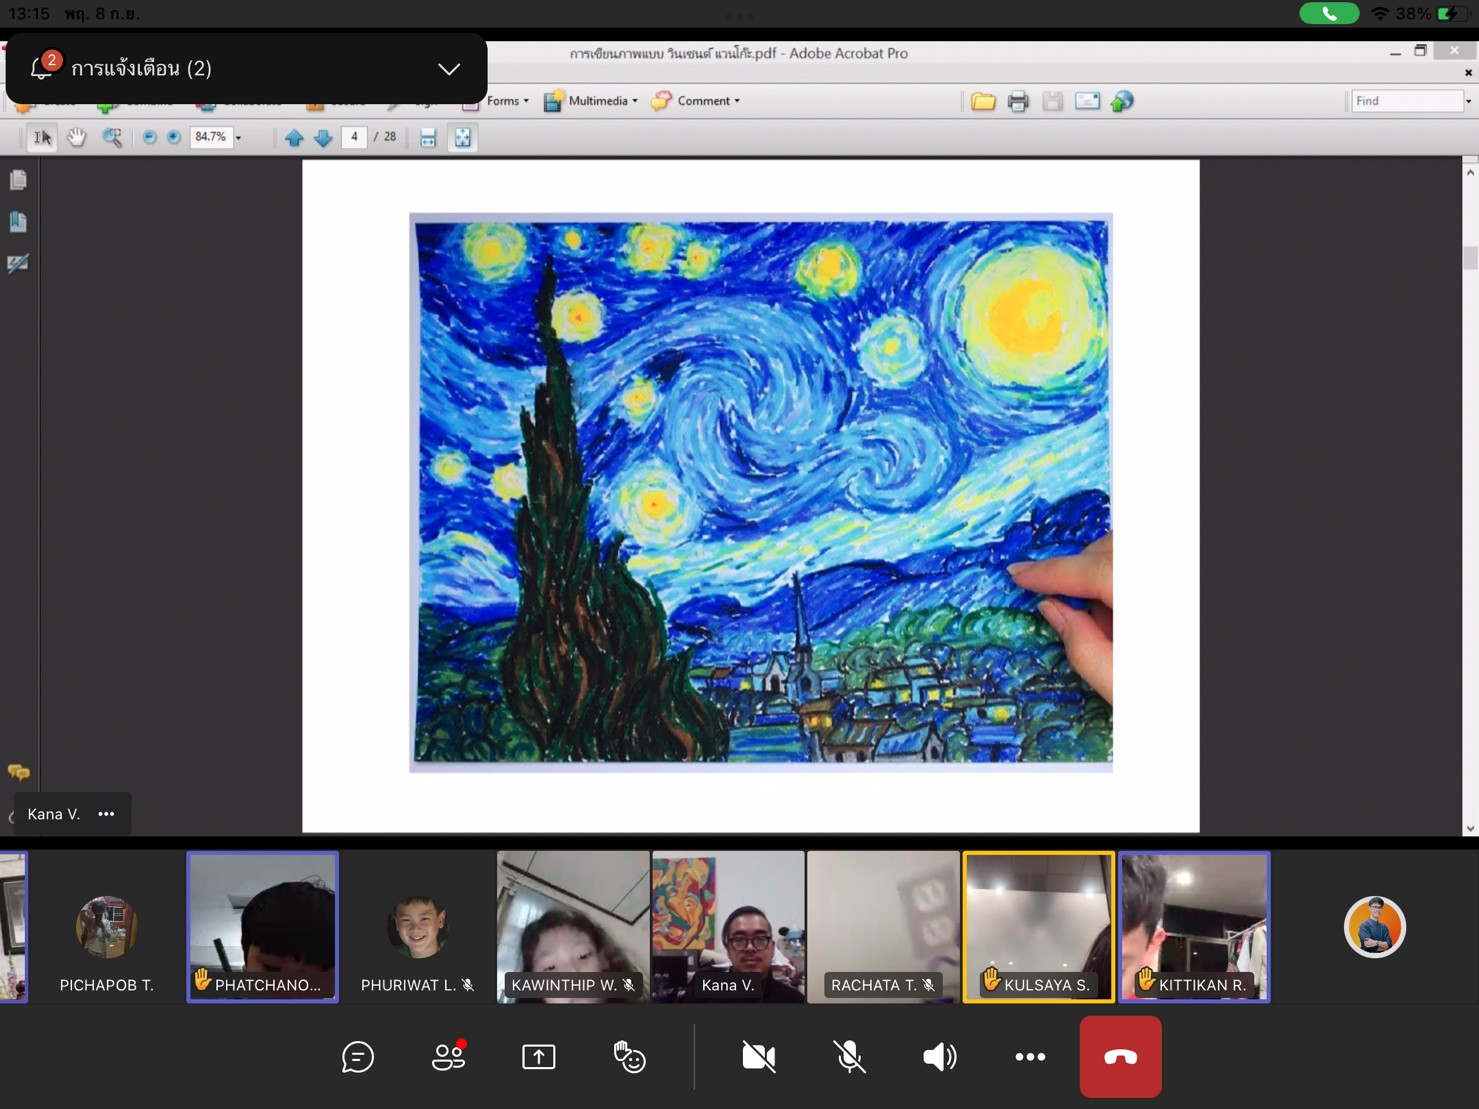Click scrollbar down arrow of document
This screenshot has height=1109, width=1479.
pos(1470,828)
